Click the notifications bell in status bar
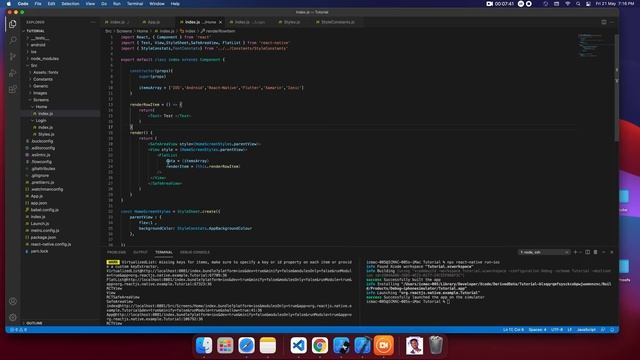Viewport: 640px width, 360px height. click(612, 330)
